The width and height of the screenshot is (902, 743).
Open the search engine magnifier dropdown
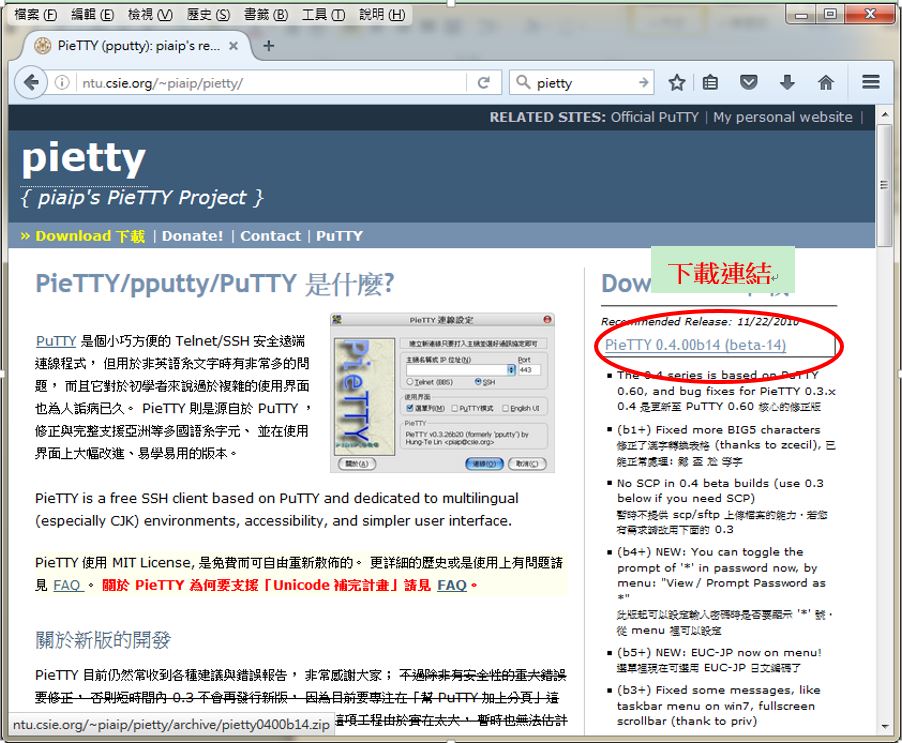click(524, 83)
